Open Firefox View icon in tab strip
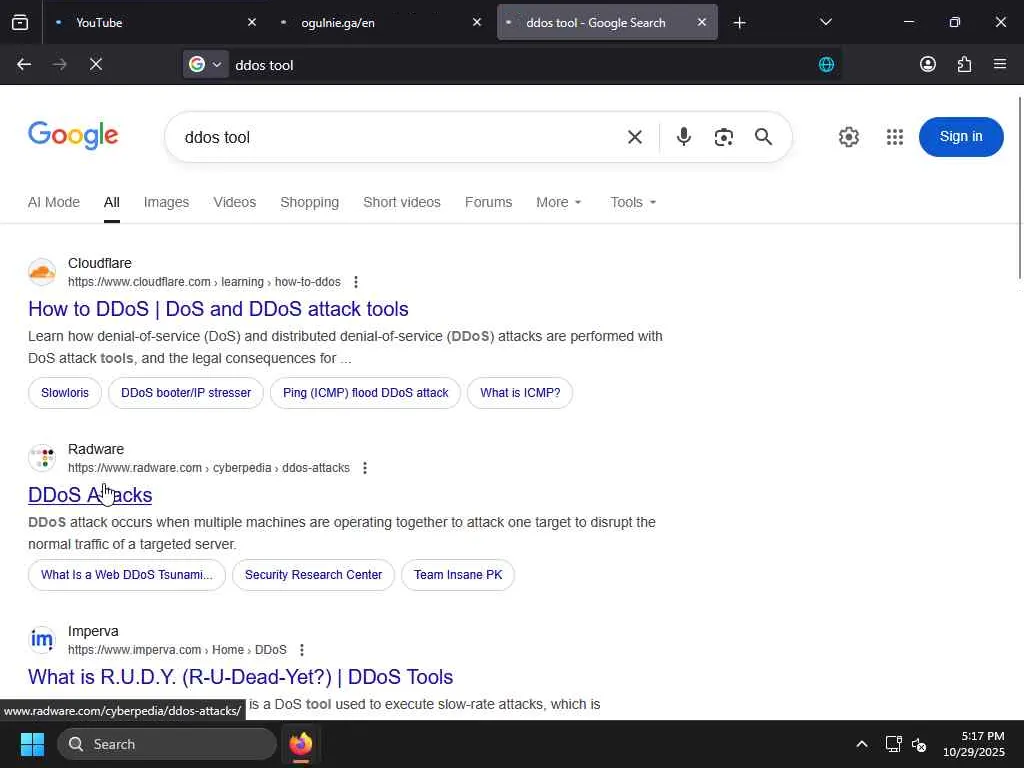This screenshot has height=768, width=1024. coord(20,23)
